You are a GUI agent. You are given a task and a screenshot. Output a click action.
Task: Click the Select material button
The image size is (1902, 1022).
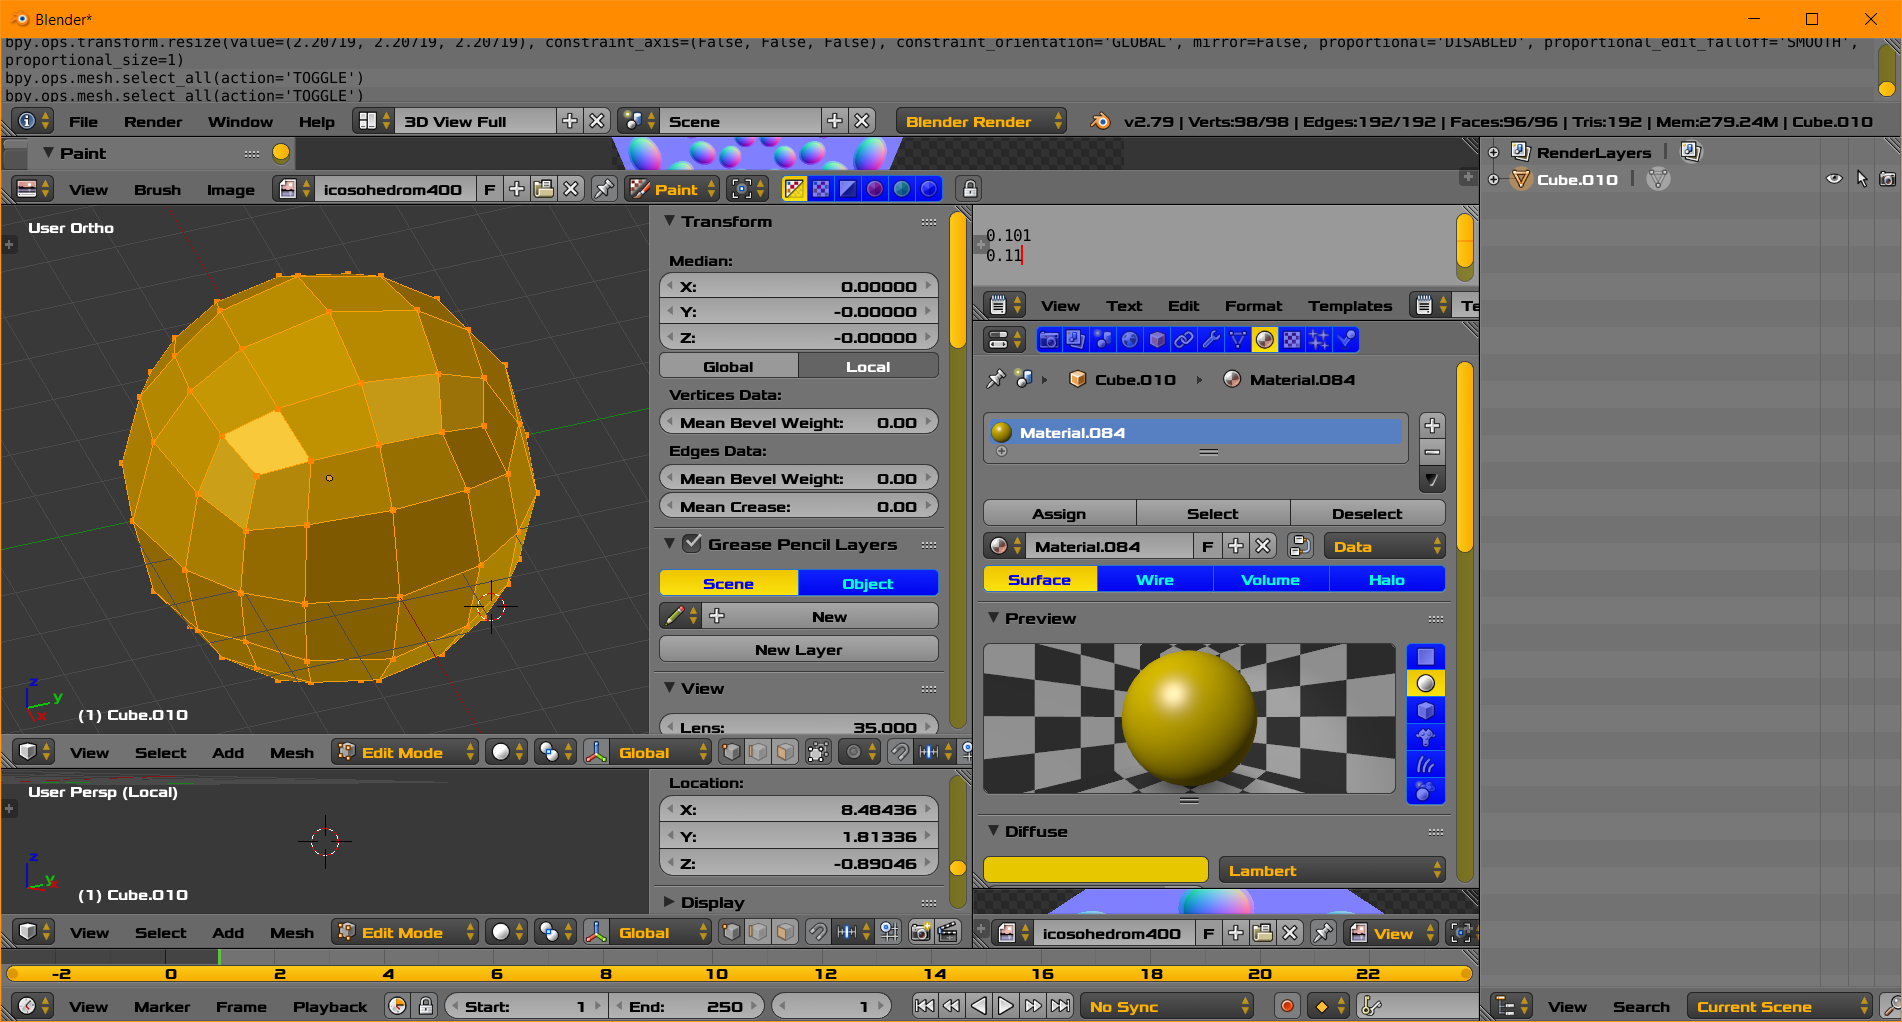coord(1213,513)
